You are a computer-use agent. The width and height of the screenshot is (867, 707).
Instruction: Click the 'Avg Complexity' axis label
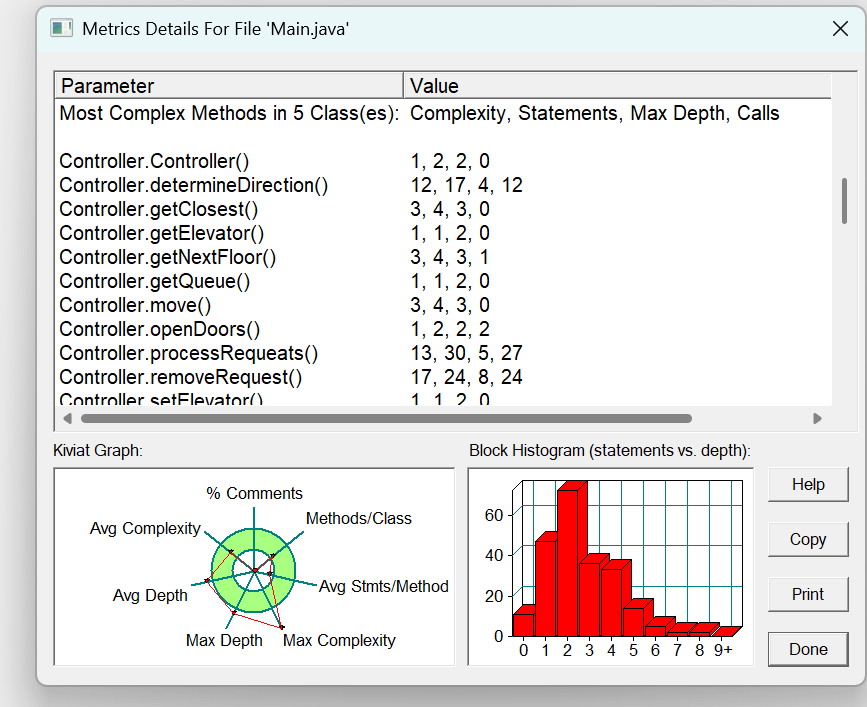click(x=145, y=528)
